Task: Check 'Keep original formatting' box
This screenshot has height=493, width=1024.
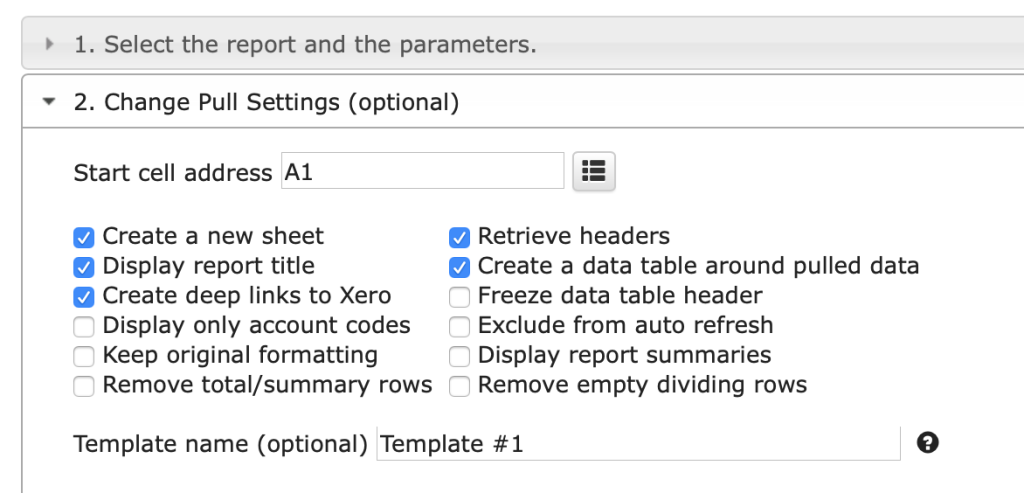Action: tap(84, 357)
